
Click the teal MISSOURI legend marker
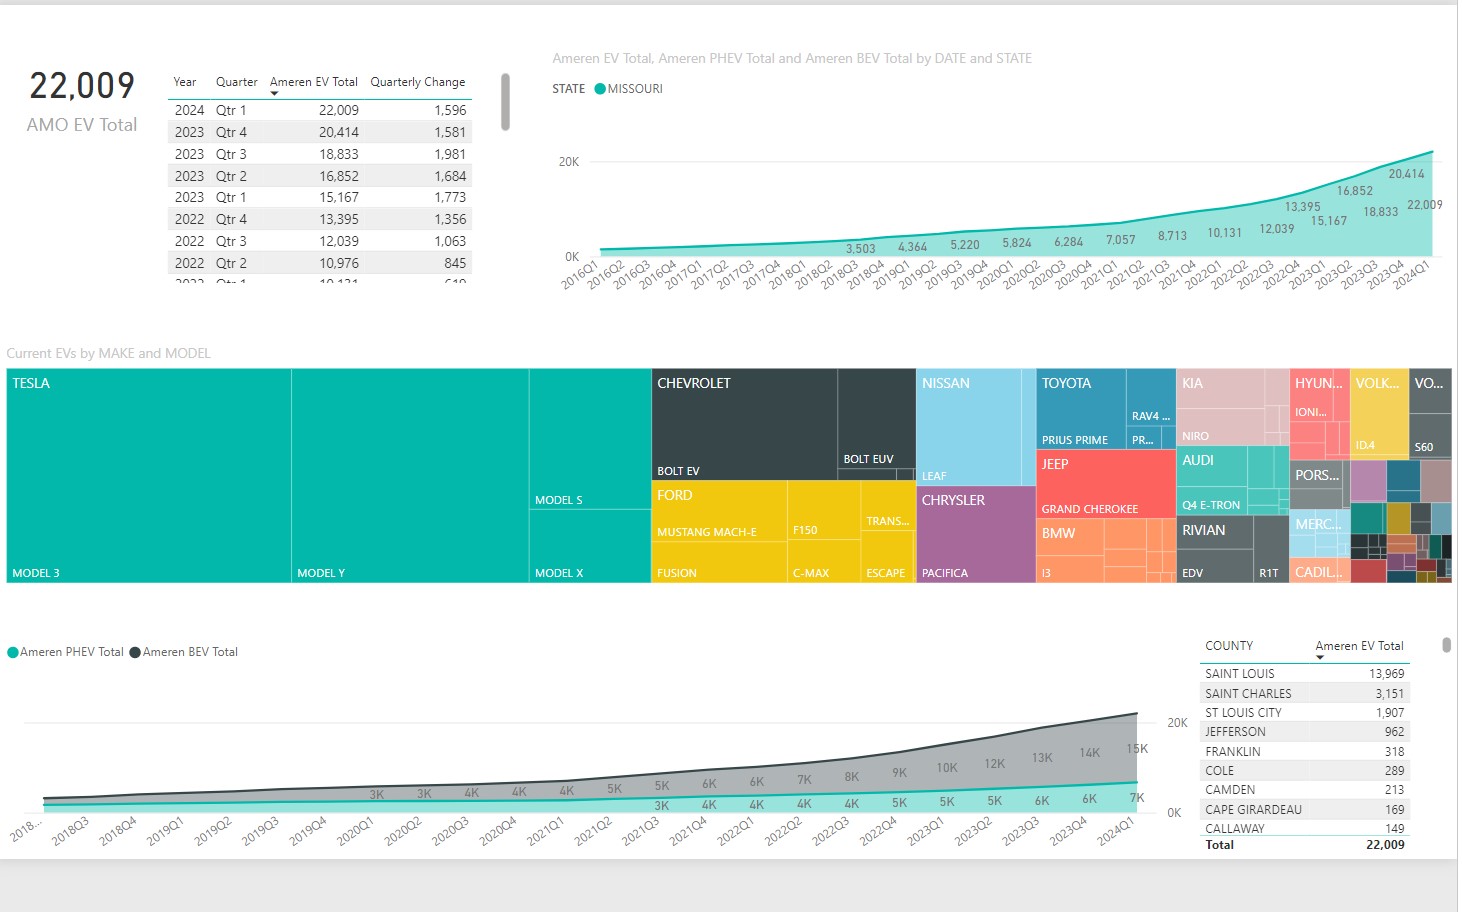tap(600, 89)
